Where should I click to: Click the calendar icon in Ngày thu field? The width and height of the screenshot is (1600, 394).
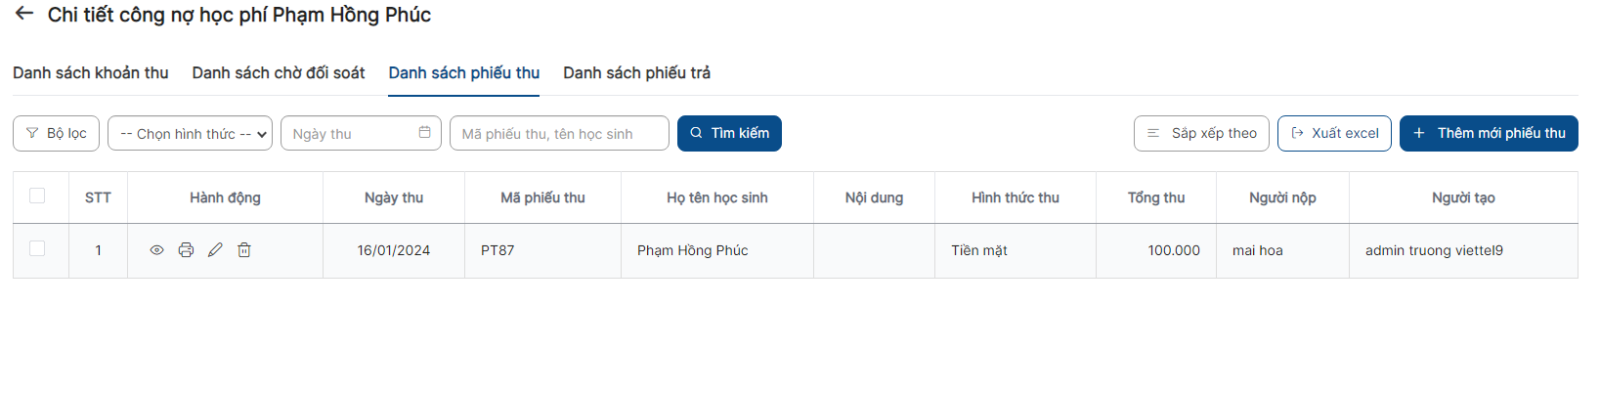coord(424,132)
